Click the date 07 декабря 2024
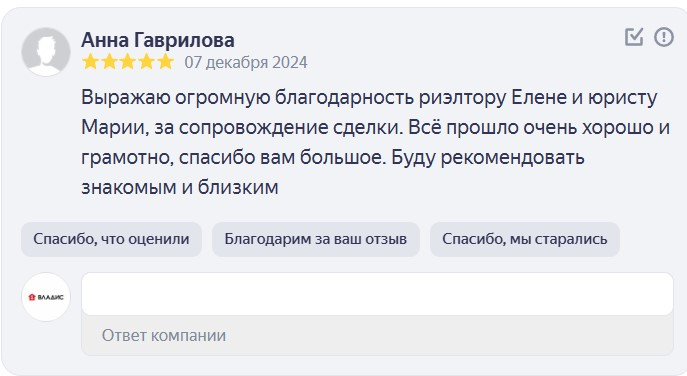687x376 pixels. click(246, 62)
